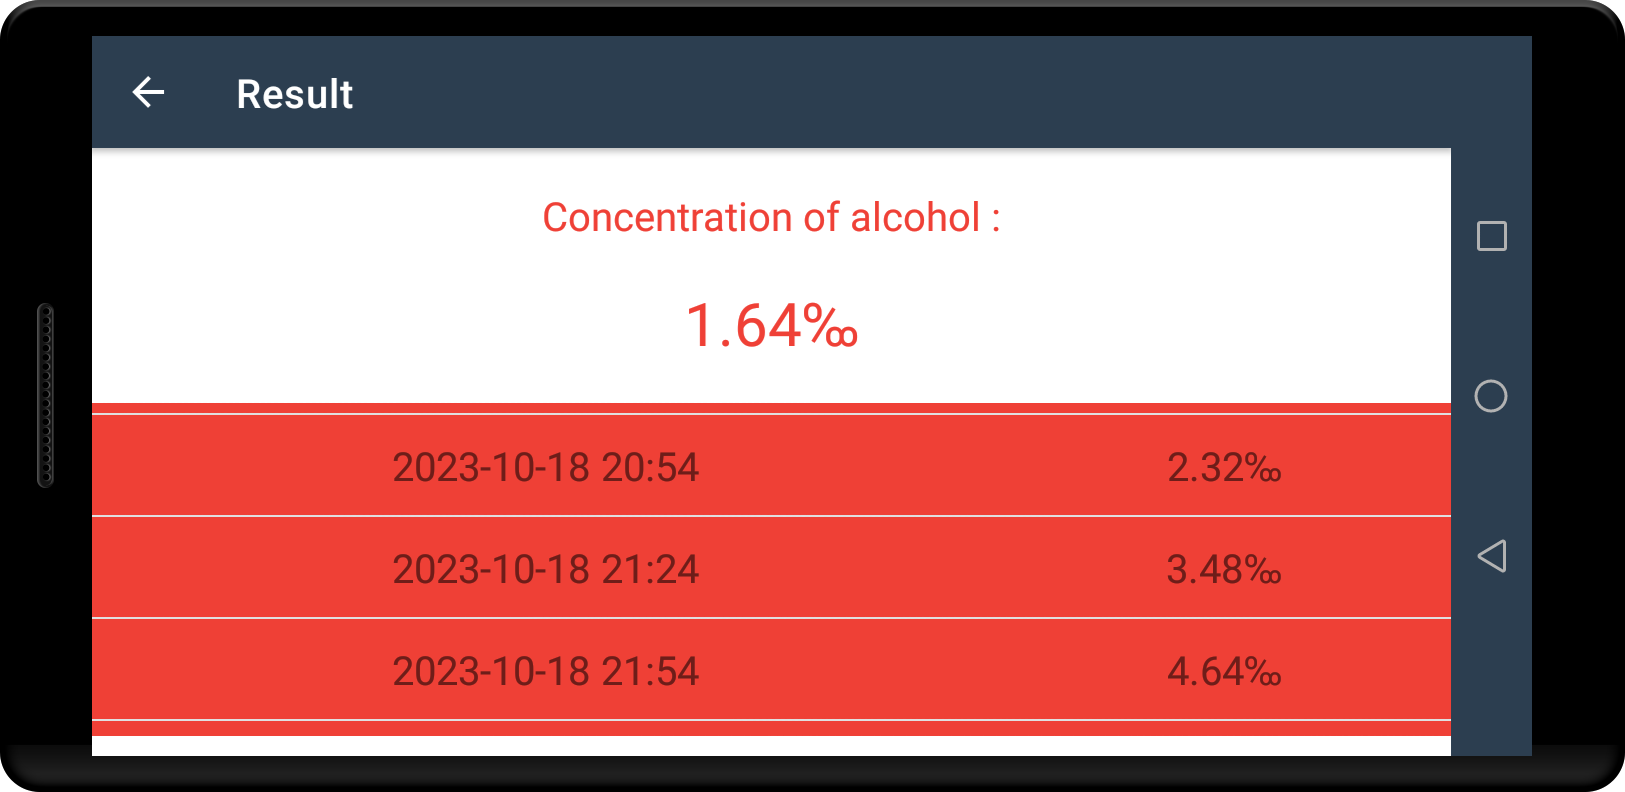The image size is (1625, 792).
Task: Tap the back arrow in header
Action: (x=148, y=93)
